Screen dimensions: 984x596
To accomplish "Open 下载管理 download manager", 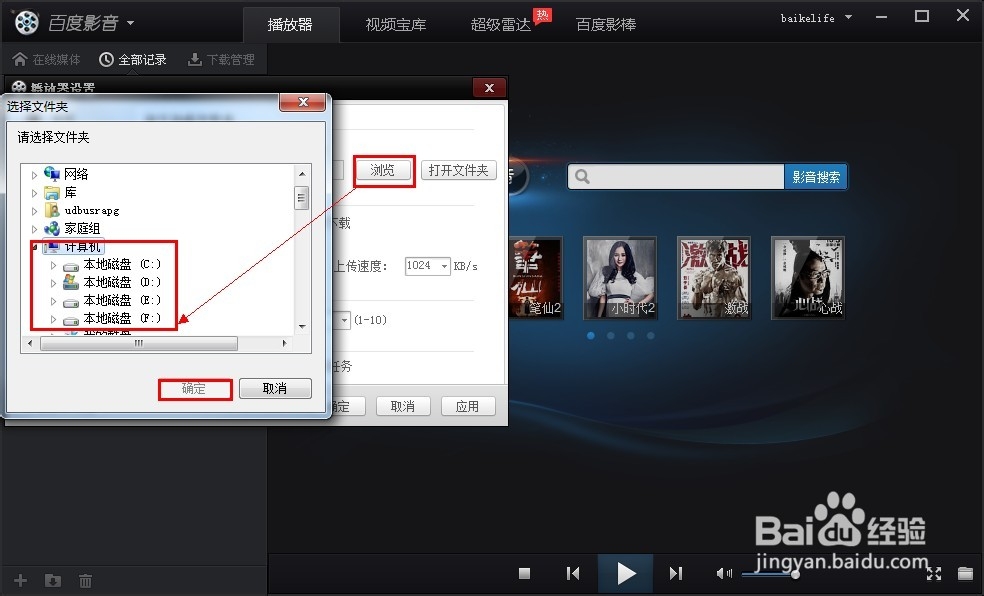I will [222, 60].
